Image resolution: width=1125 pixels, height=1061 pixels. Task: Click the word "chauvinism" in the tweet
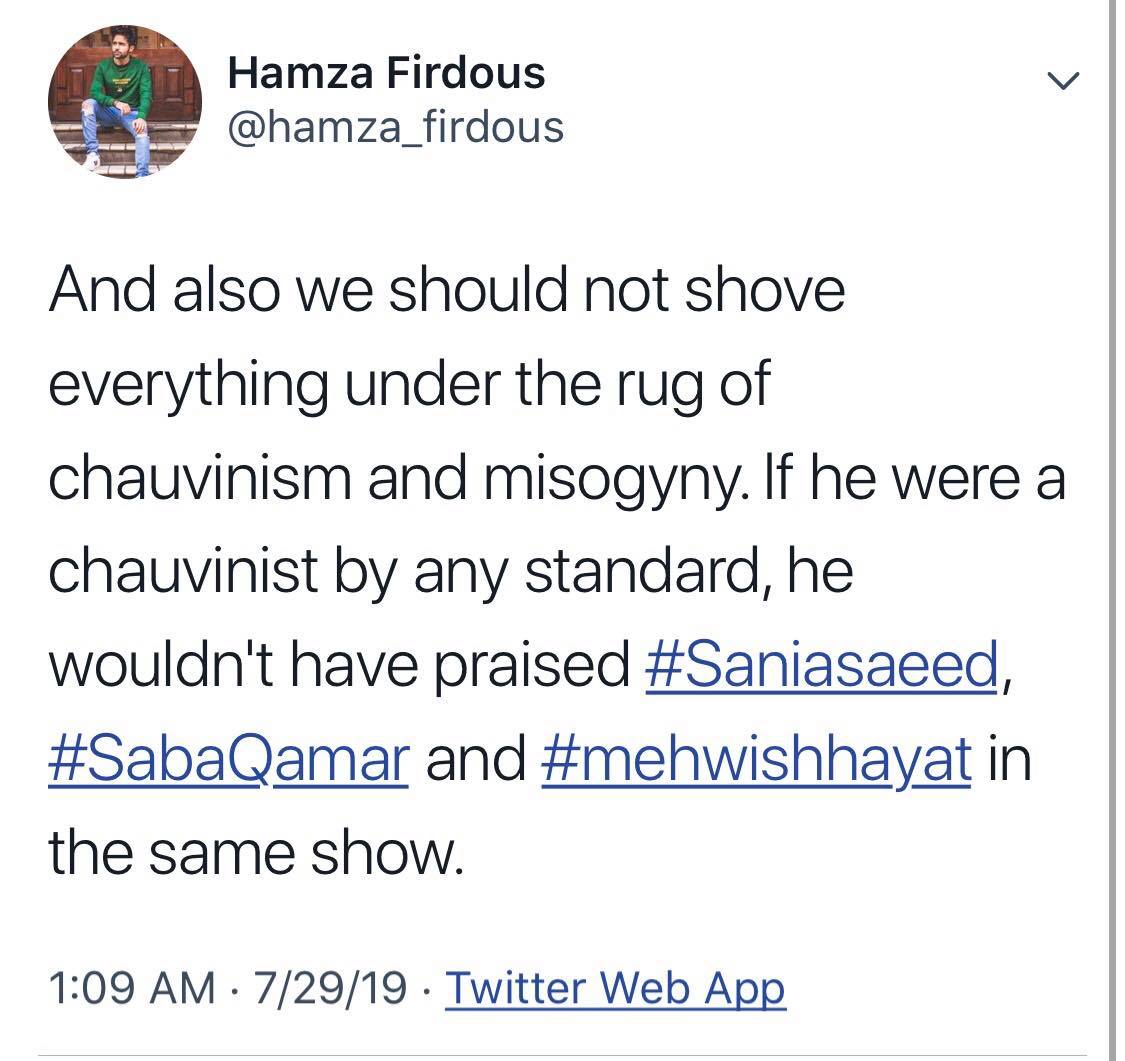(200, 478)
